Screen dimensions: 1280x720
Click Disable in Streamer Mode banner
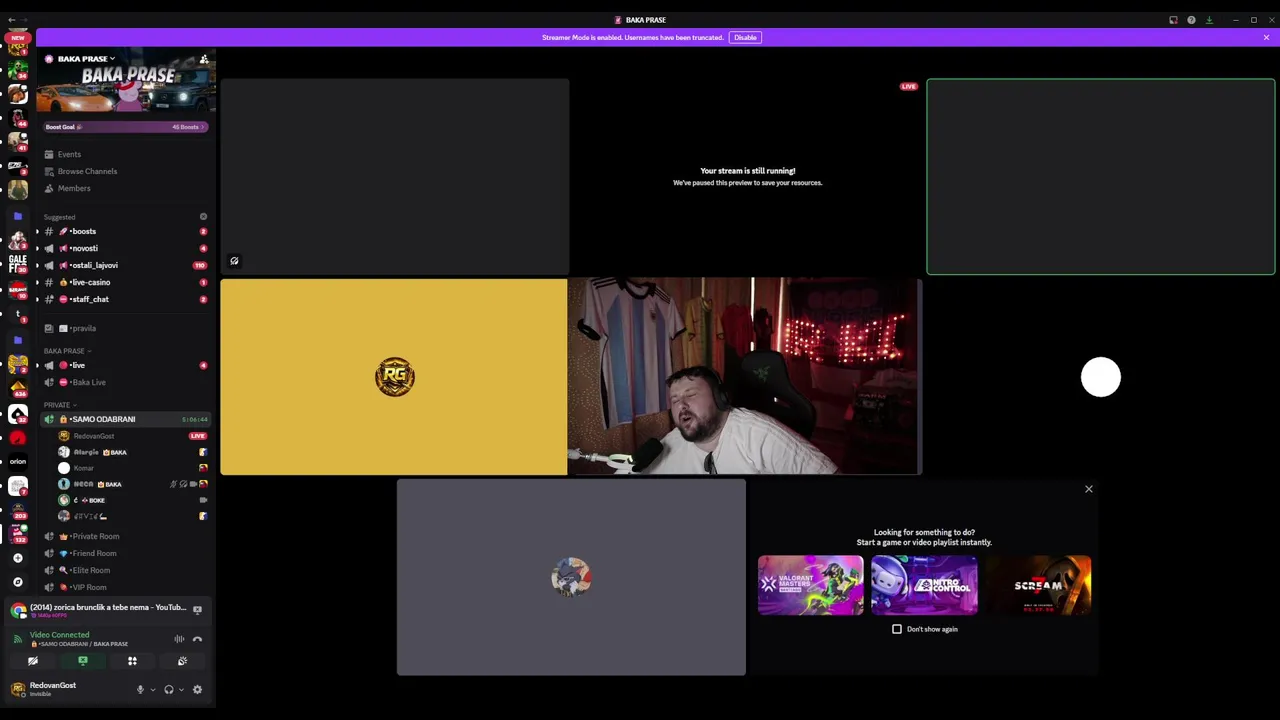pos(745,38)
